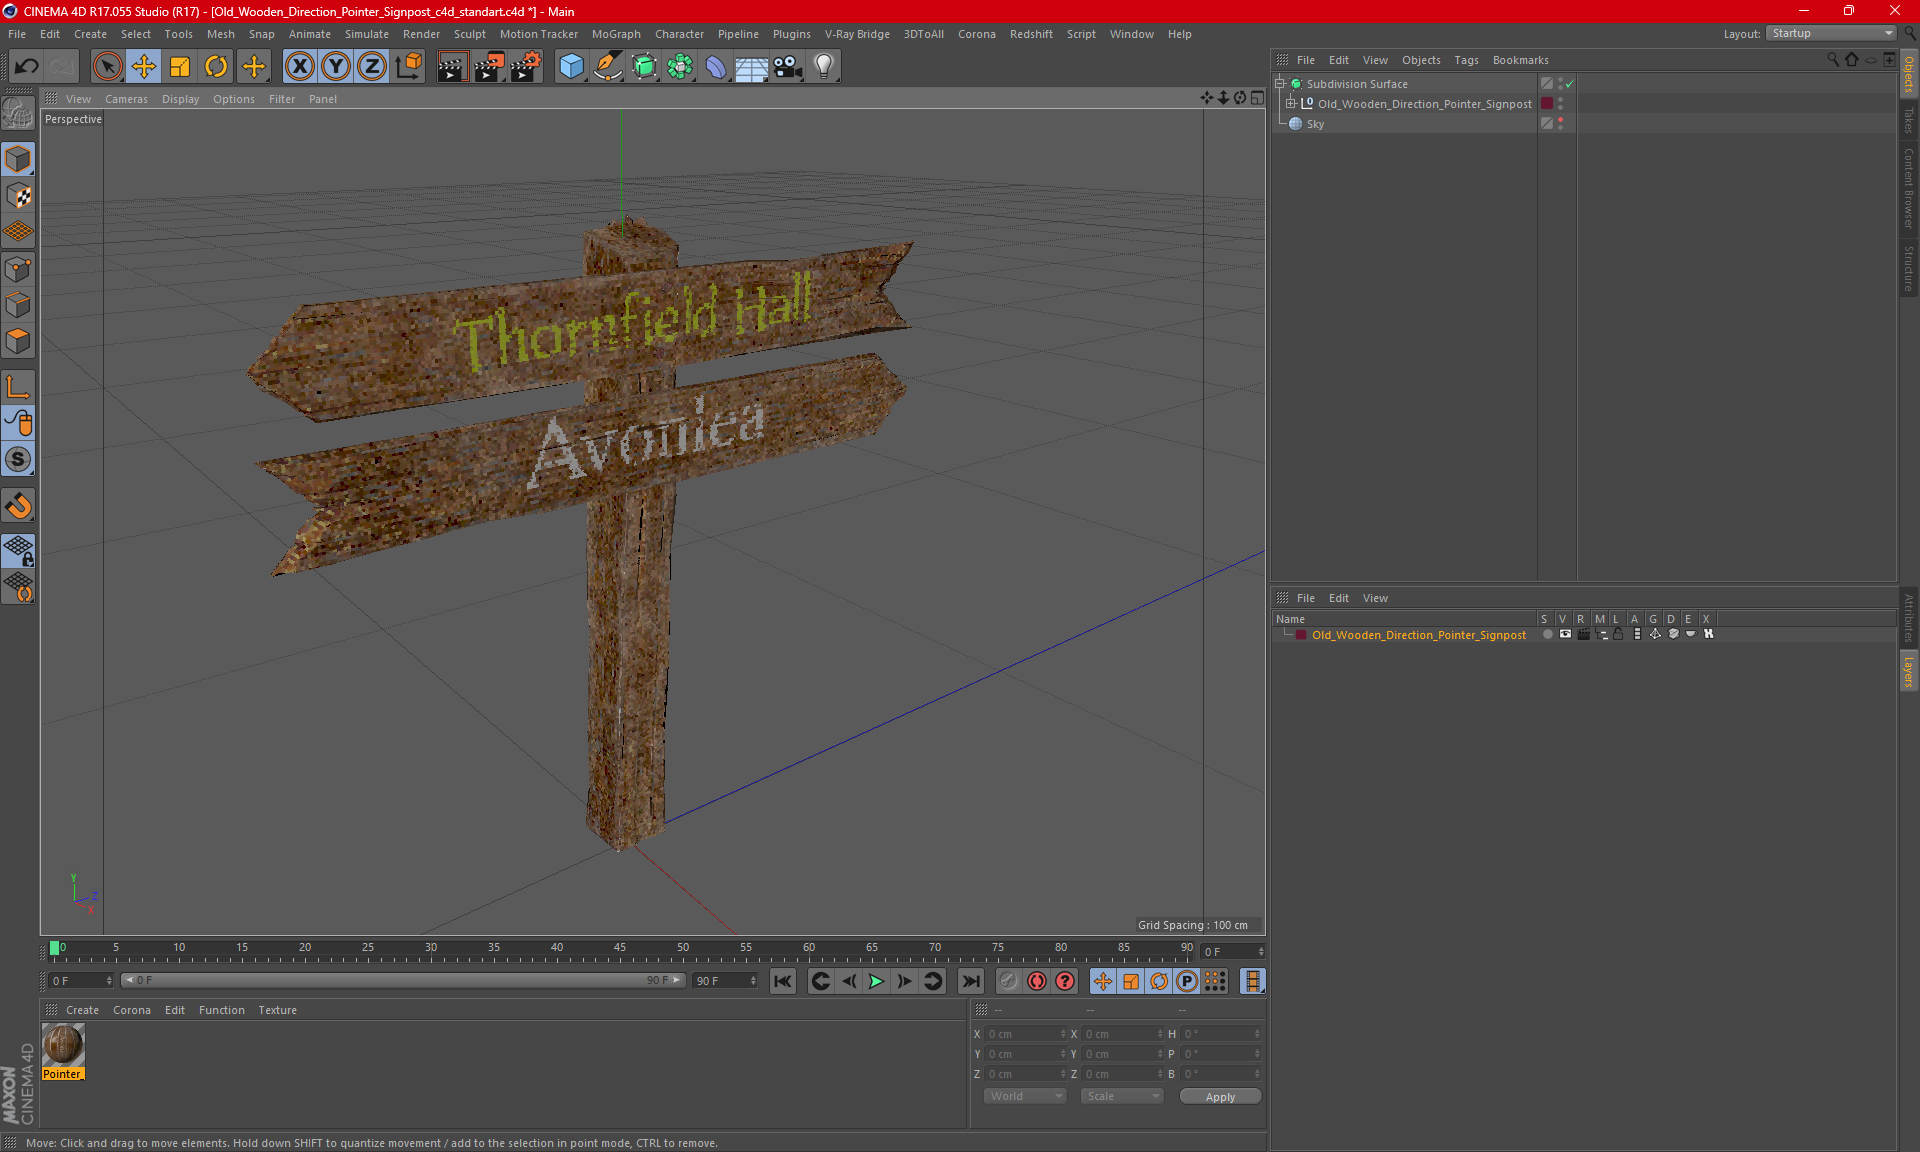
Task: Expand the Old_Wooden_Direction_Pointer_Signpost object
Action: [1291, 104]
